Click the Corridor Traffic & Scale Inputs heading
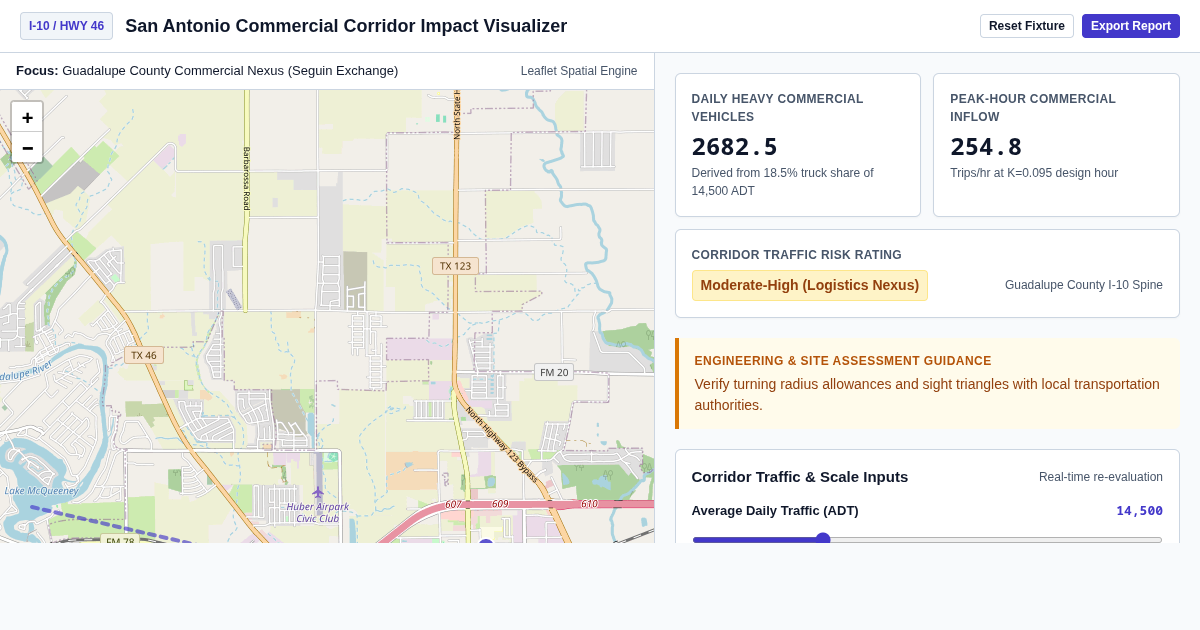Viewport: 1200px width, 630px height. 800,477
